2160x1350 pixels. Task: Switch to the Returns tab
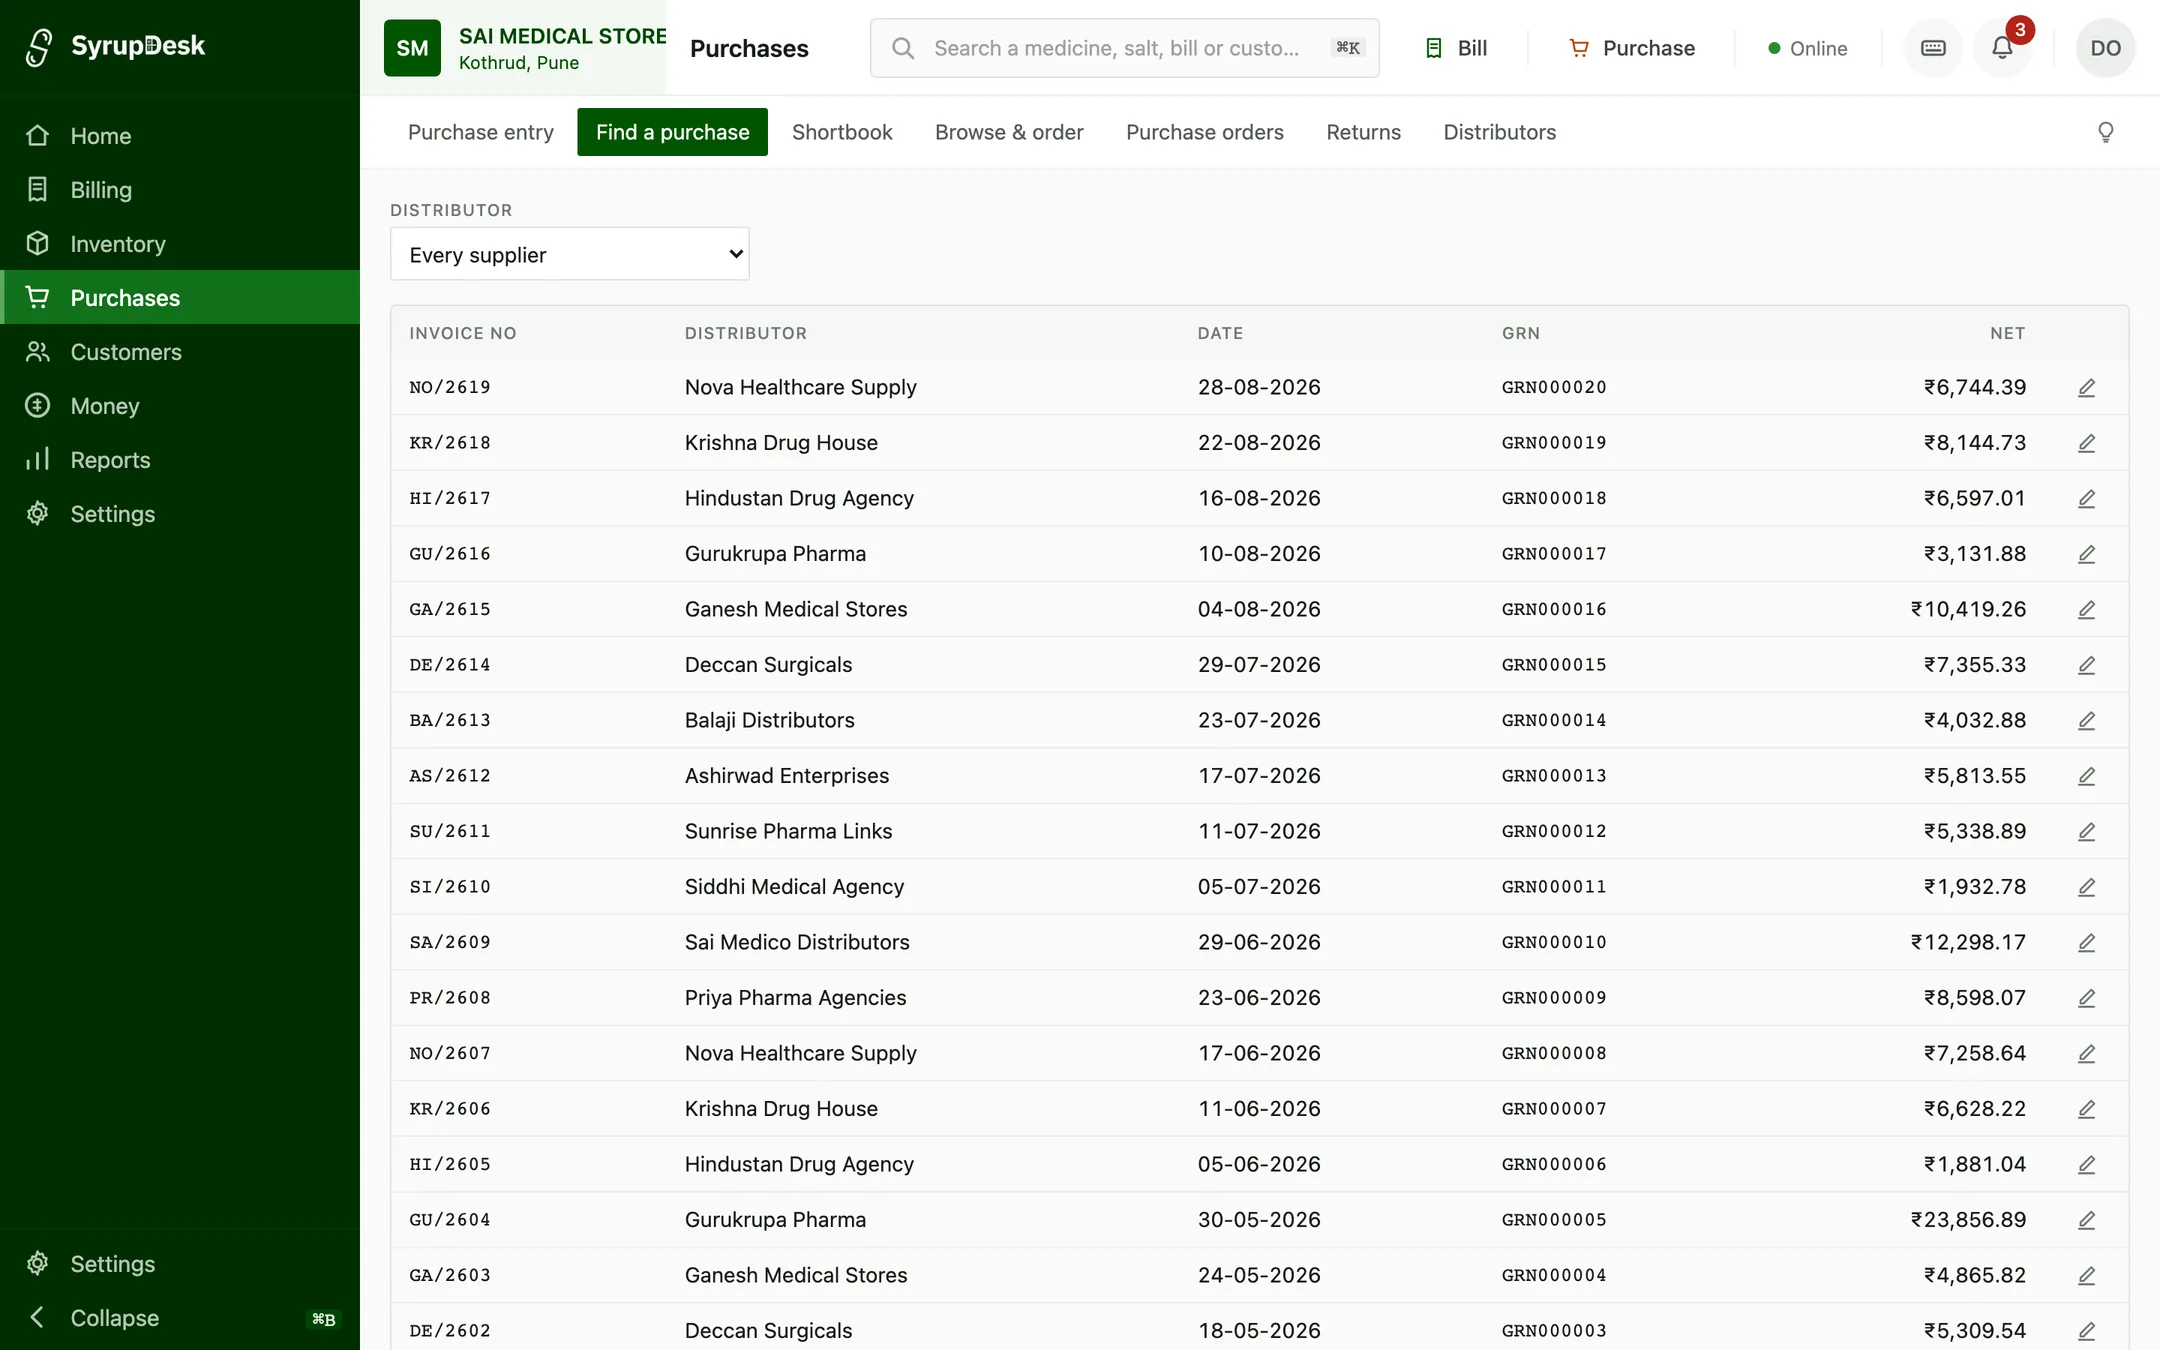click(1363, 132)
